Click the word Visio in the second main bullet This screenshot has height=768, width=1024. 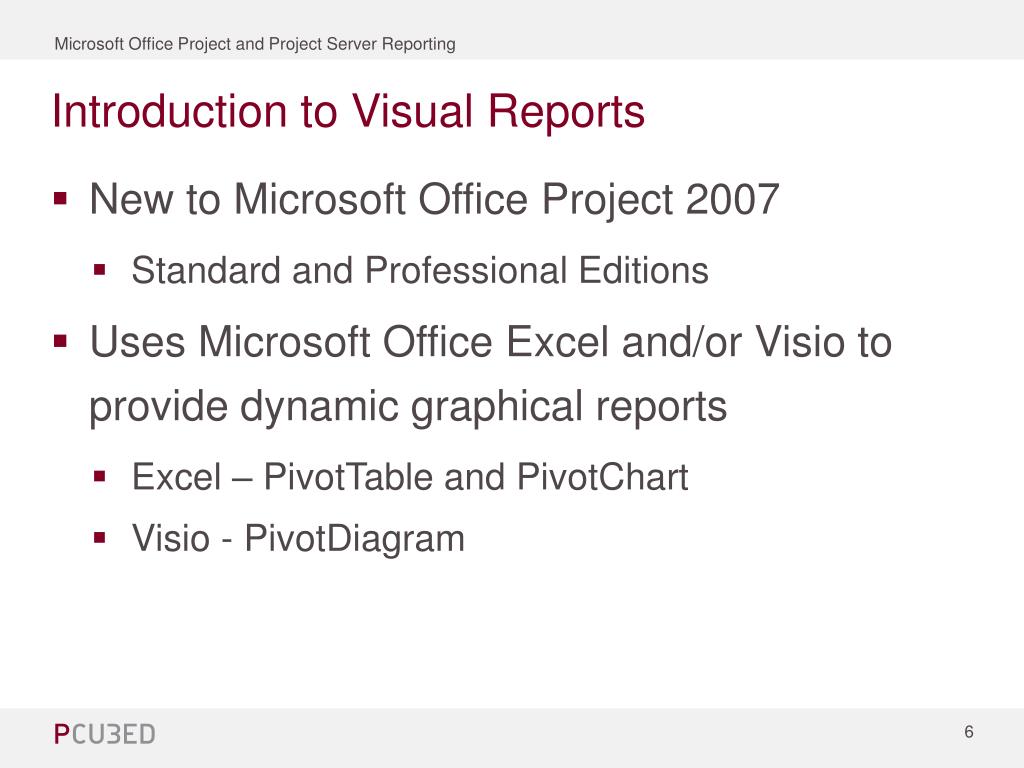797,342
